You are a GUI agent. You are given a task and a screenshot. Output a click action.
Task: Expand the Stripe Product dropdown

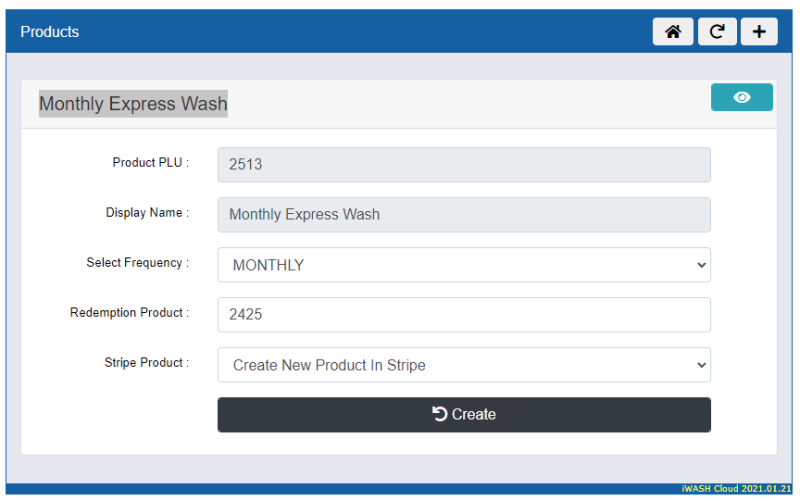point(463,365)
